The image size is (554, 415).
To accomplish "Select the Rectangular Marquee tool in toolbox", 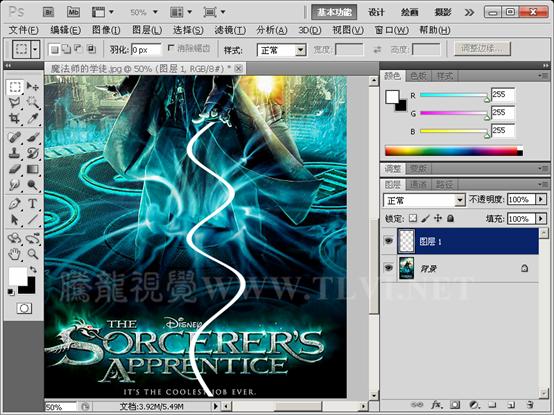I will (x=14, y=87).
